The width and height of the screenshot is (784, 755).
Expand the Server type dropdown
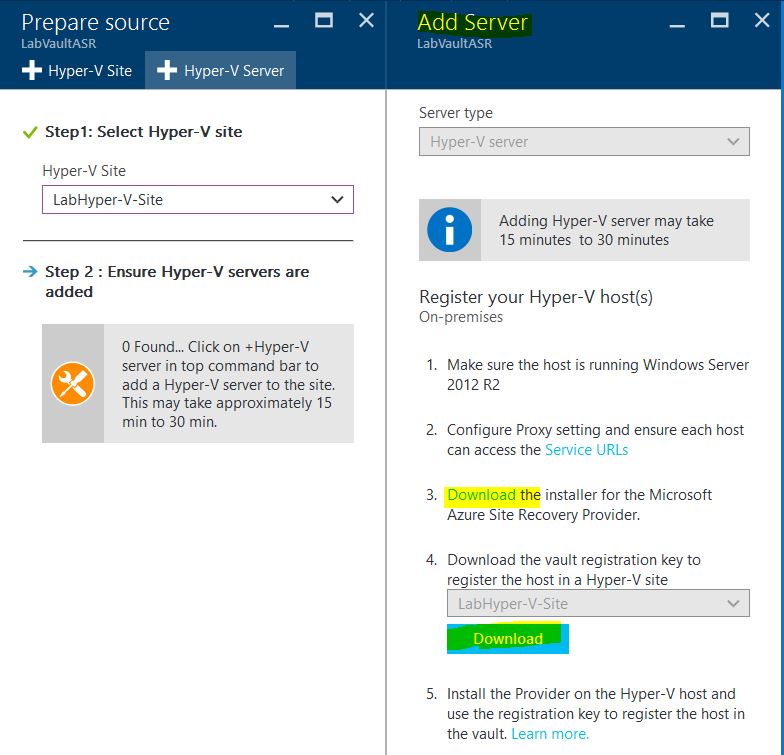(x=584, y=142)
